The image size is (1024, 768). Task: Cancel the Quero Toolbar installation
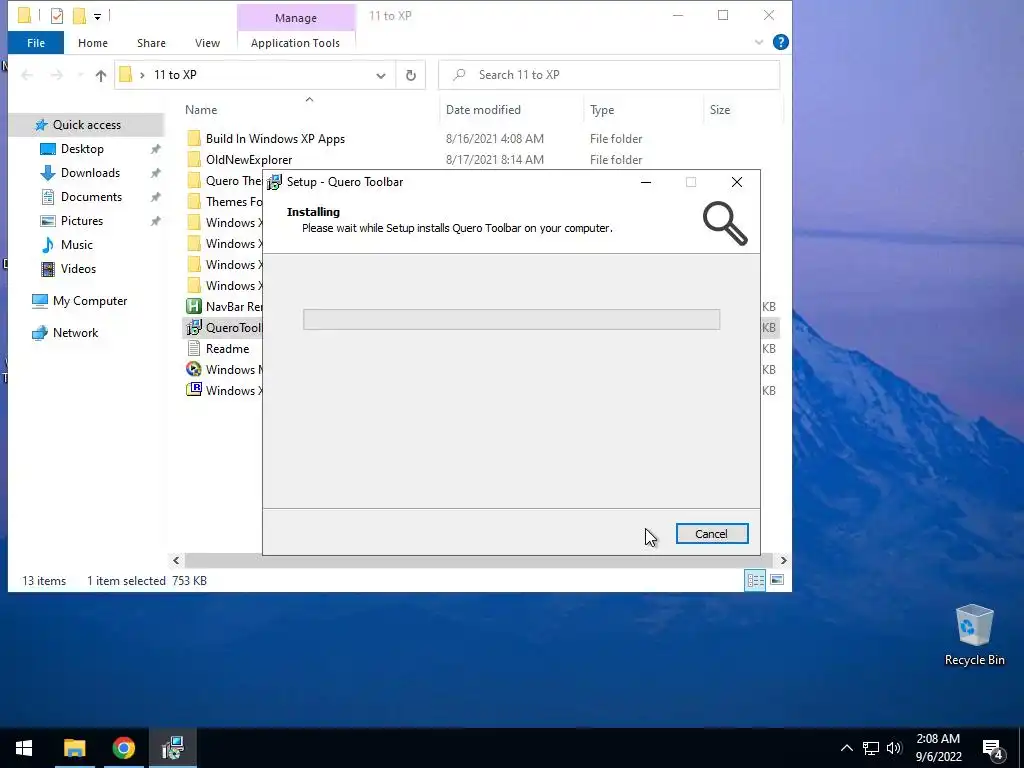pos(712,534)
